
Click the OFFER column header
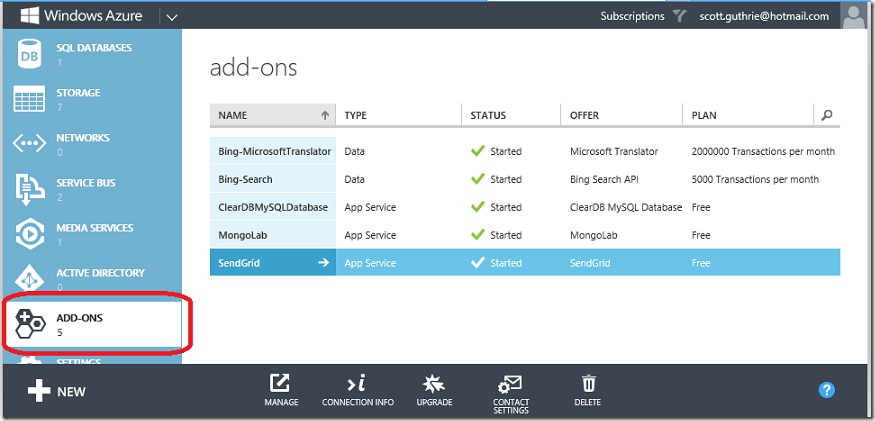pyautogui.click(x=622, y=116)
